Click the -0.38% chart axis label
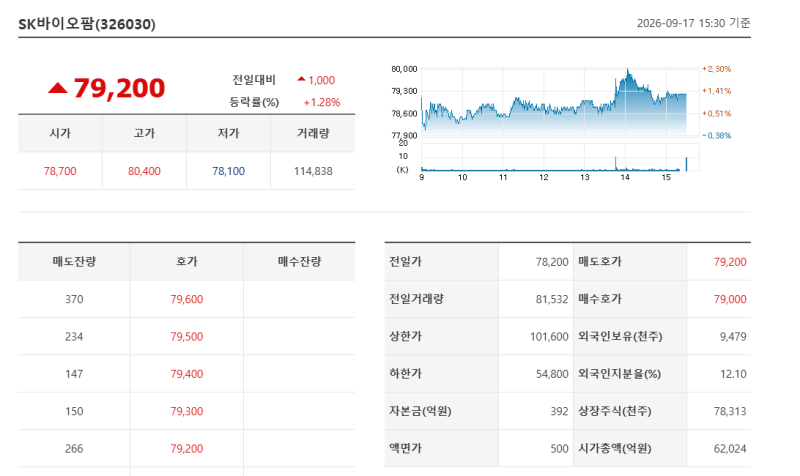800x476 pixels. pyautogui.click(x=717, y=136)
